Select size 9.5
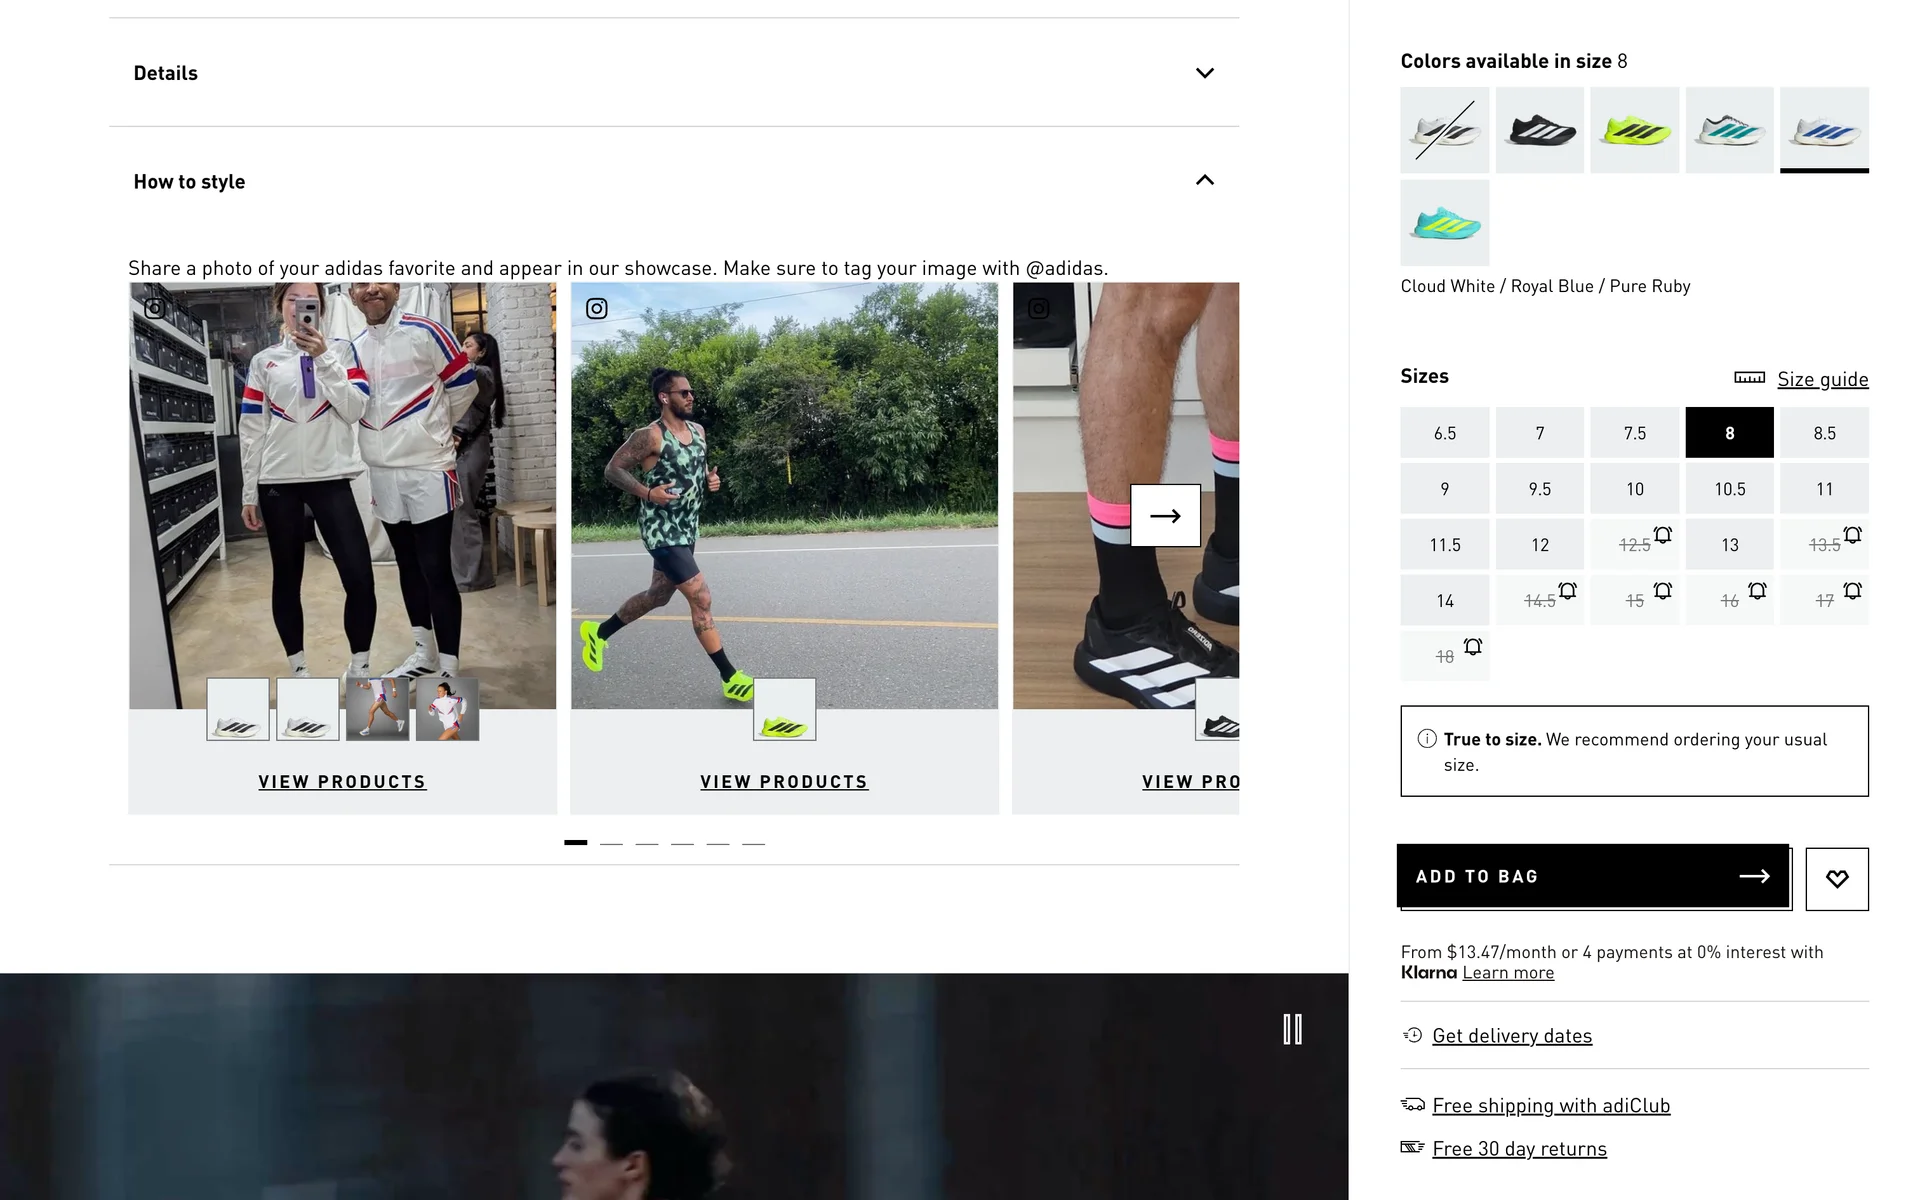Viewport: 1920px width, 1200px height. pos(1539,489)
